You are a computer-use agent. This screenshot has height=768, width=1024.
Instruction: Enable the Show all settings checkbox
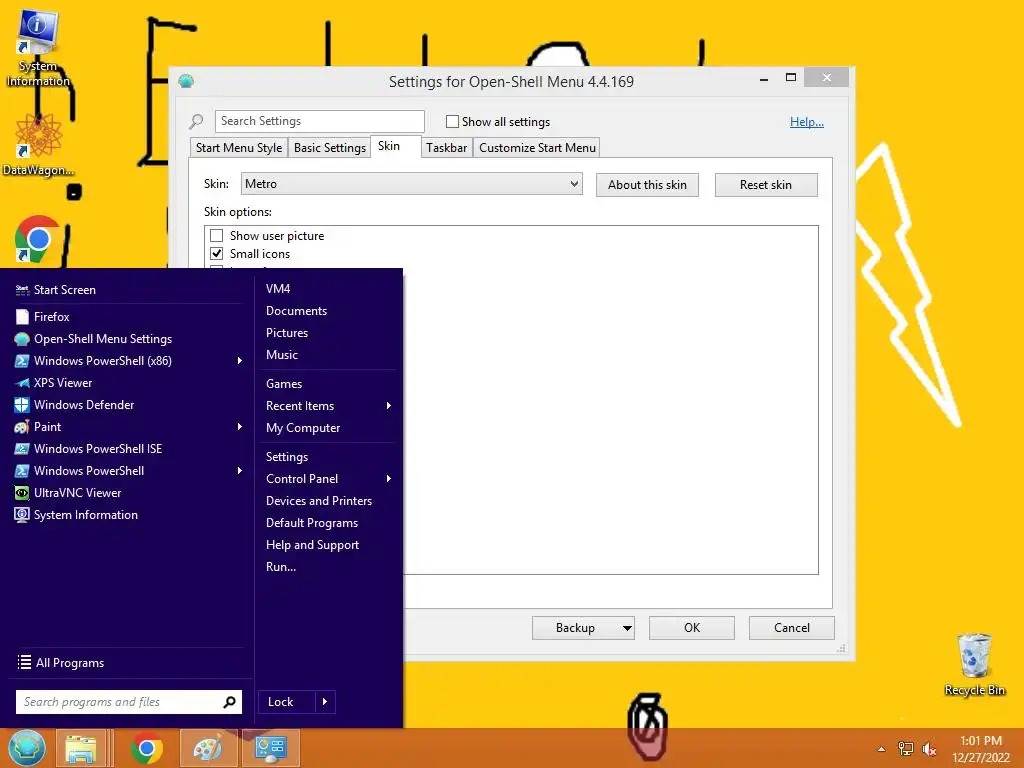click(x=452, y=121)
